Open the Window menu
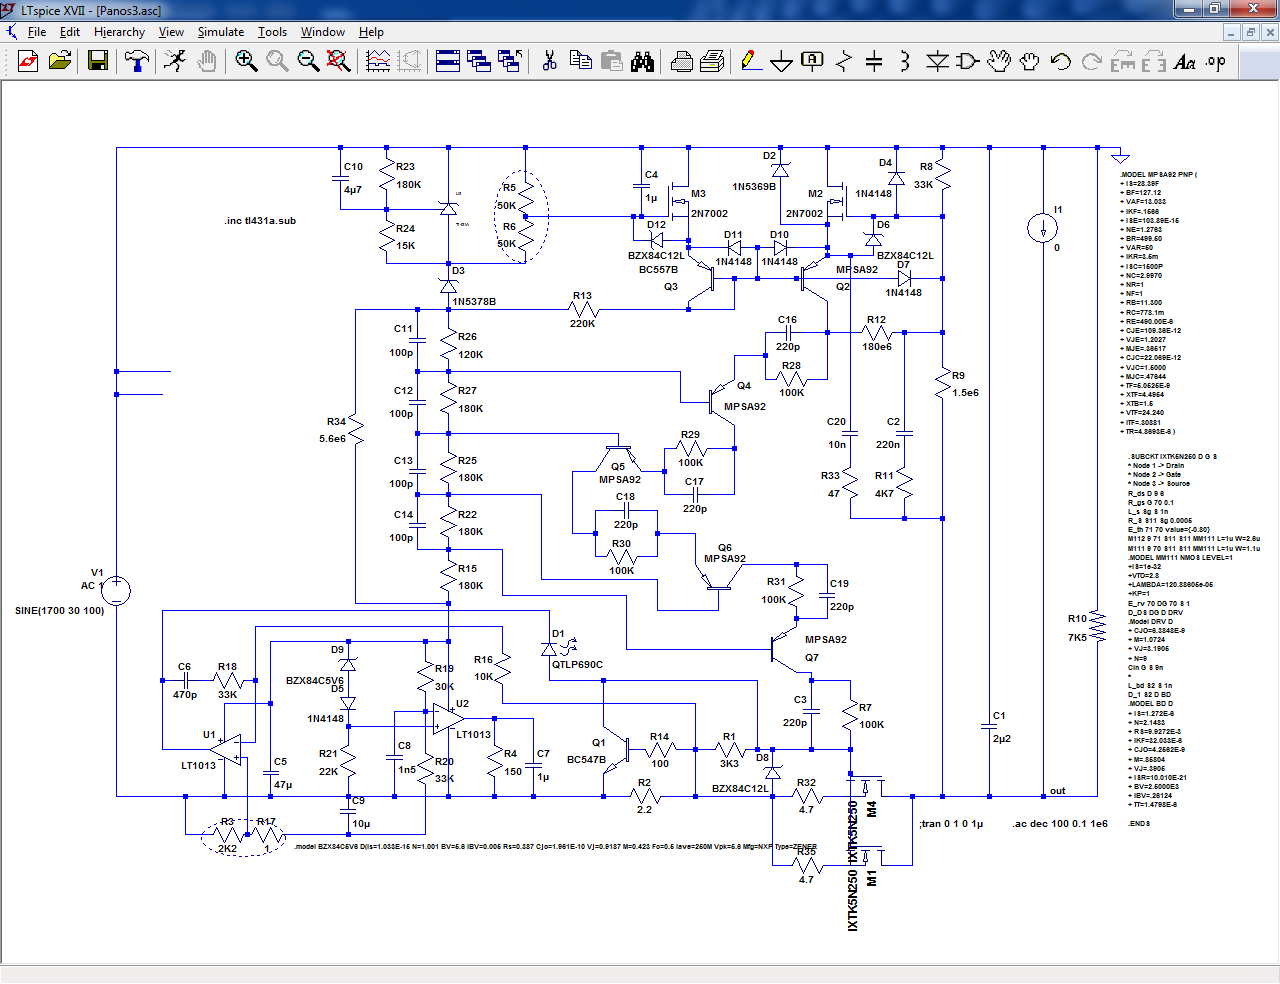 point(323,32)
